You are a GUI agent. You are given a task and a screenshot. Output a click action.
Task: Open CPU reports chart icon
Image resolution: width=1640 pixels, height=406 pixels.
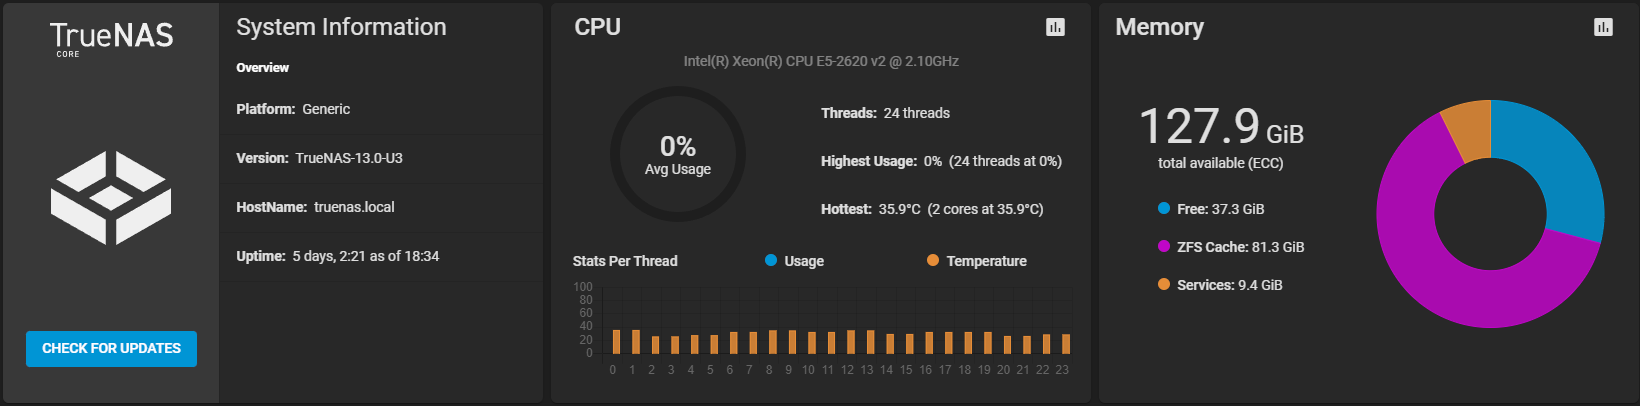tap(1055, 27)
